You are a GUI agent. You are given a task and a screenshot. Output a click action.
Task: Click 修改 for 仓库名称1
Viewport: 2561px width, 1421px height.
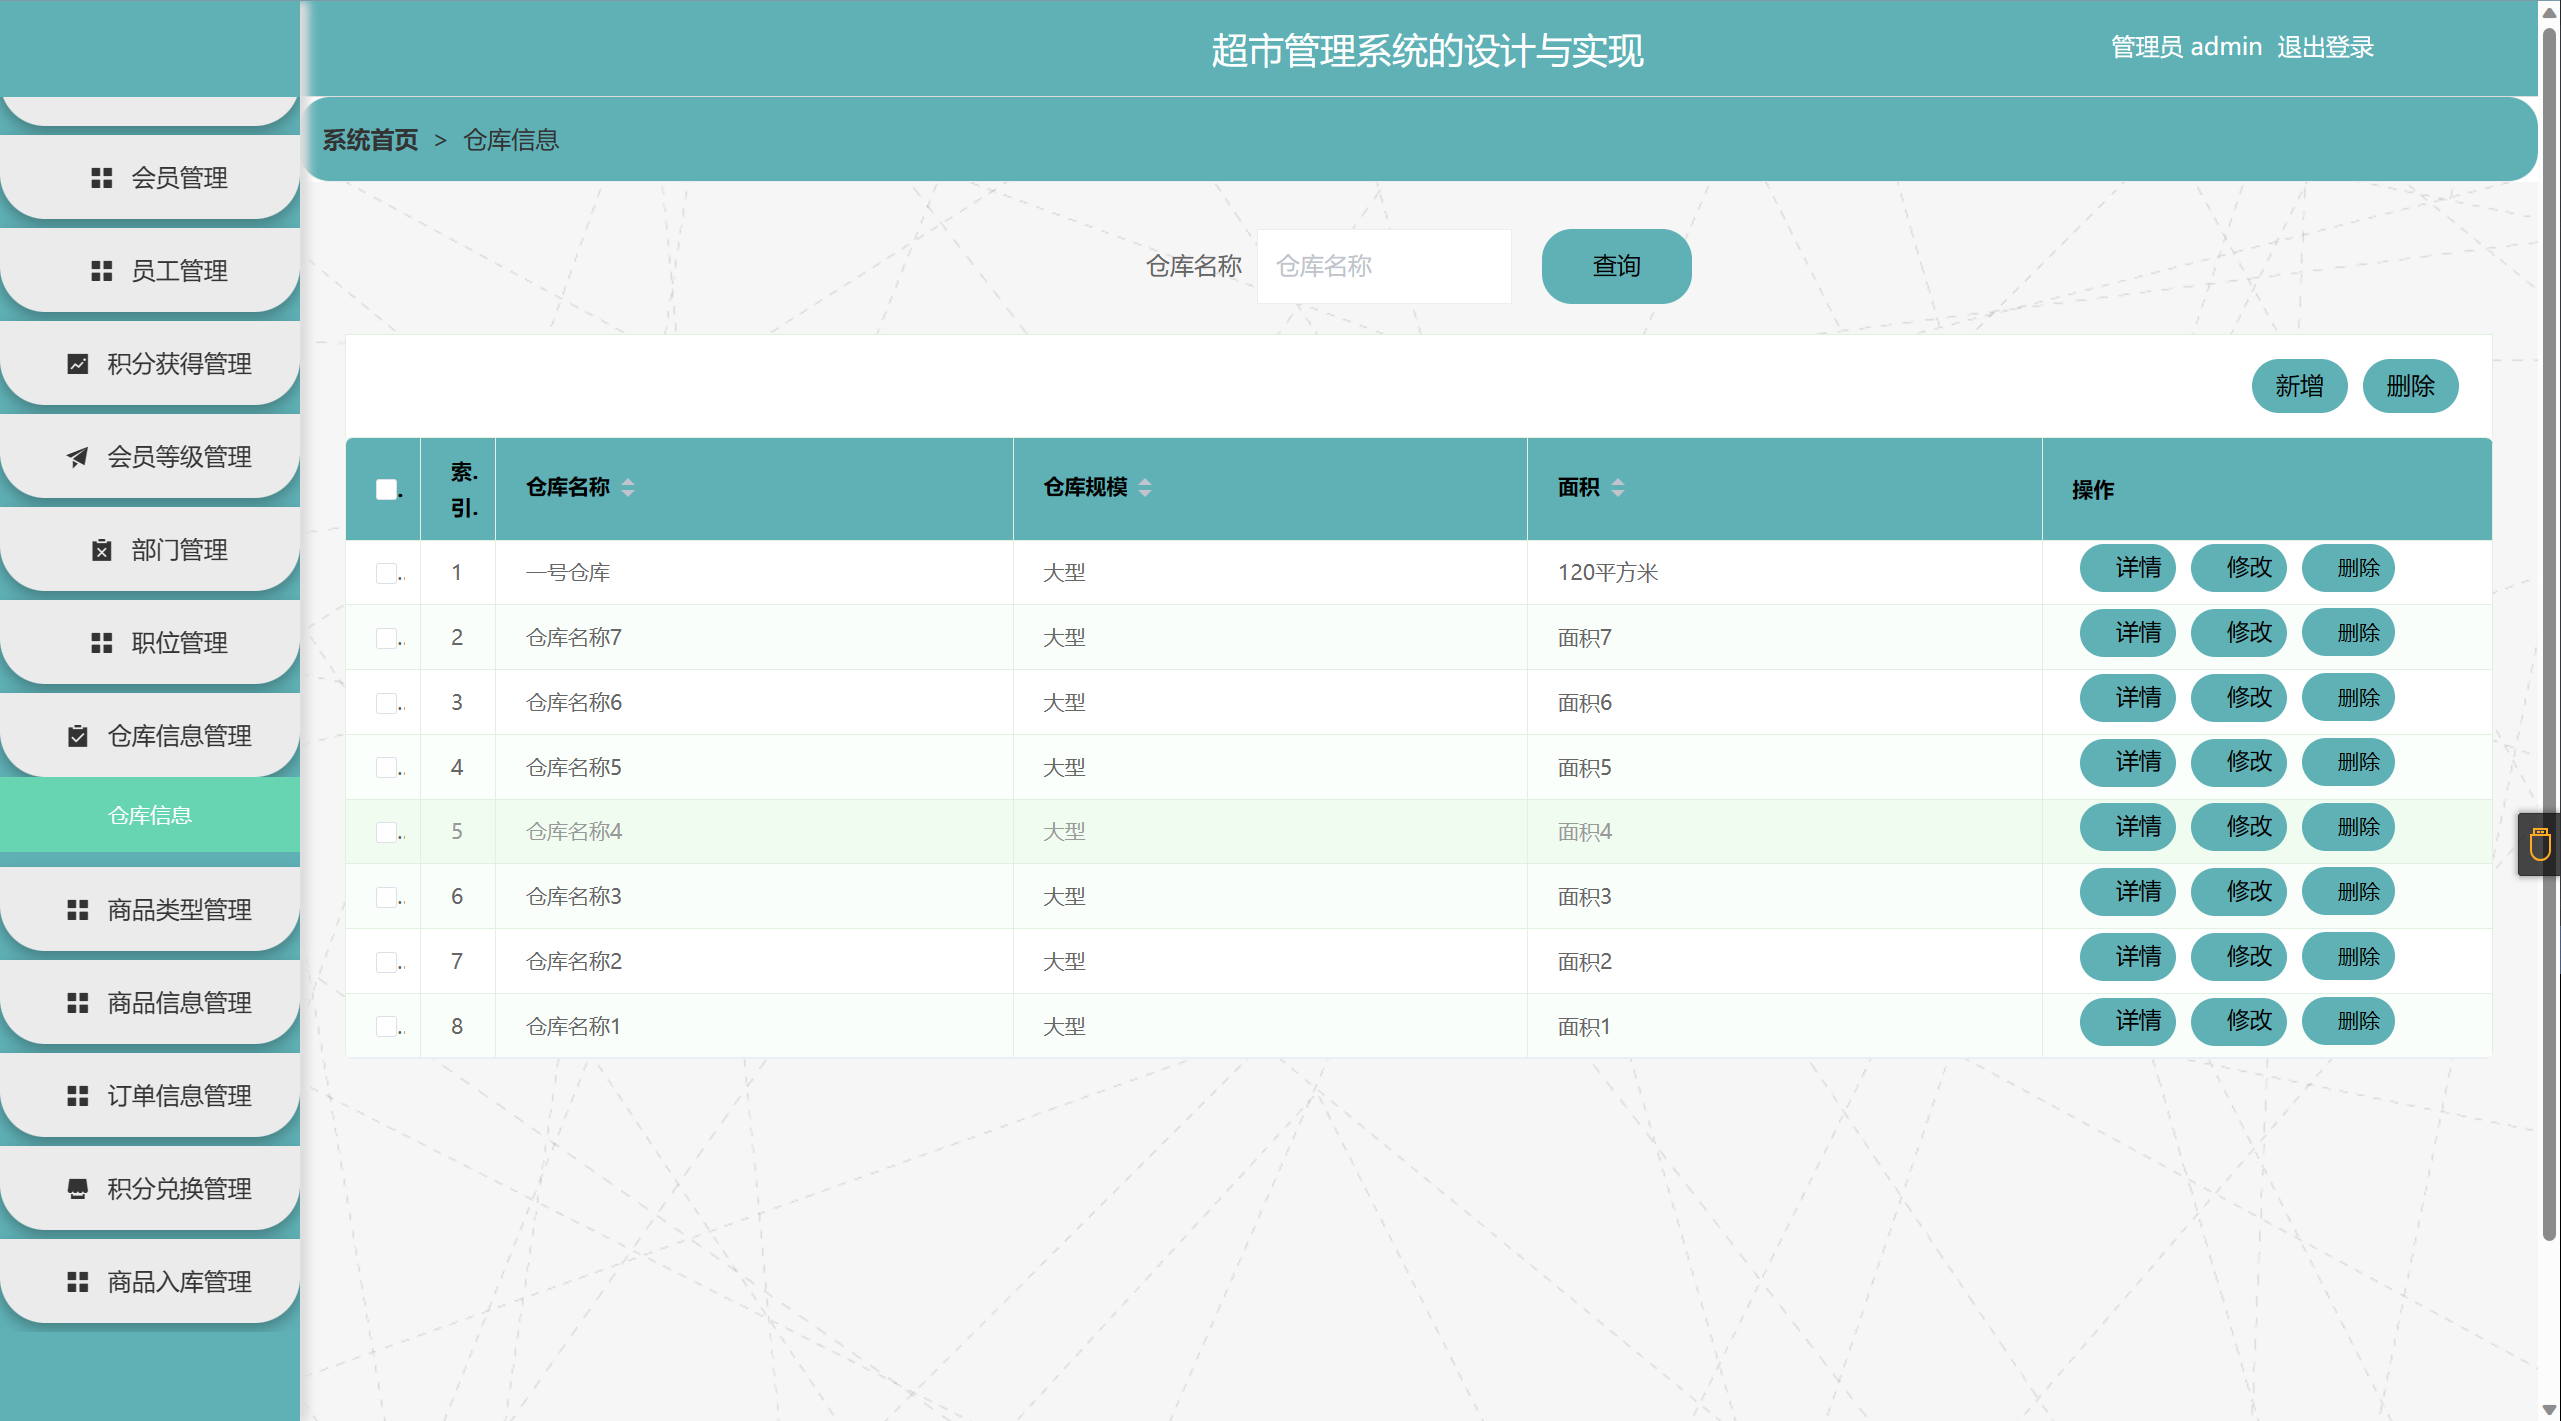2238,1021
